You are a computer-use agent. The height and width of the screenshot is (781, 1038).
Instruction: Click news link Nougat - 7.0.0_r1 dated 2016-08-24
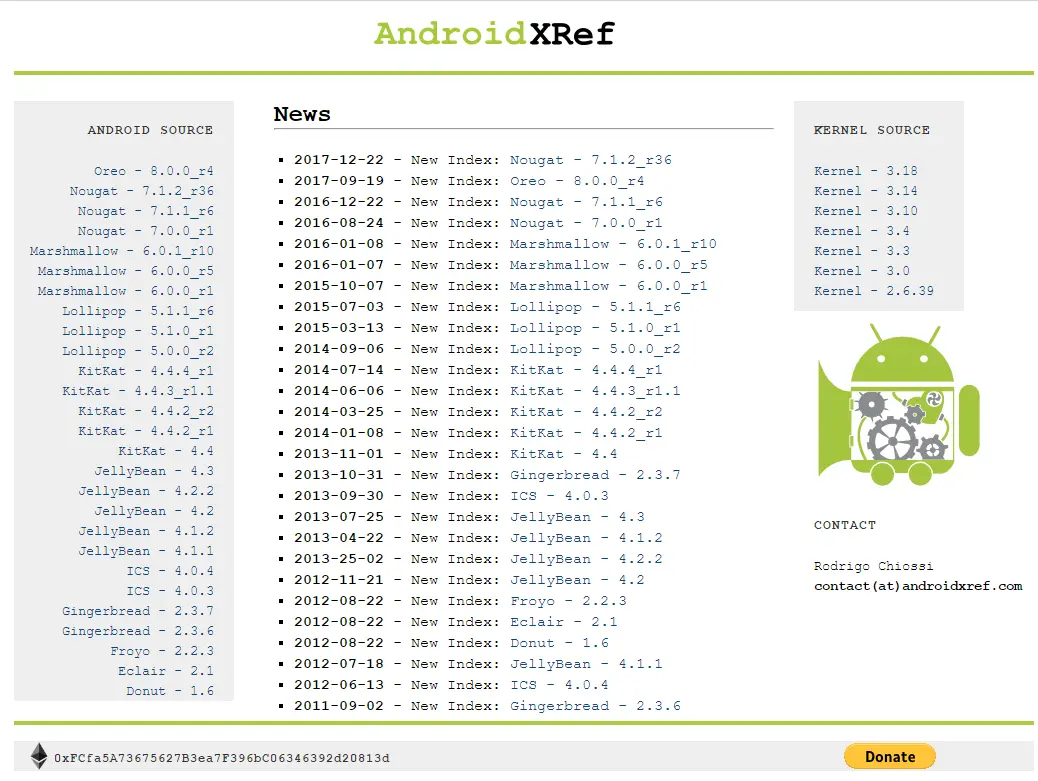[x=586, y=223]
